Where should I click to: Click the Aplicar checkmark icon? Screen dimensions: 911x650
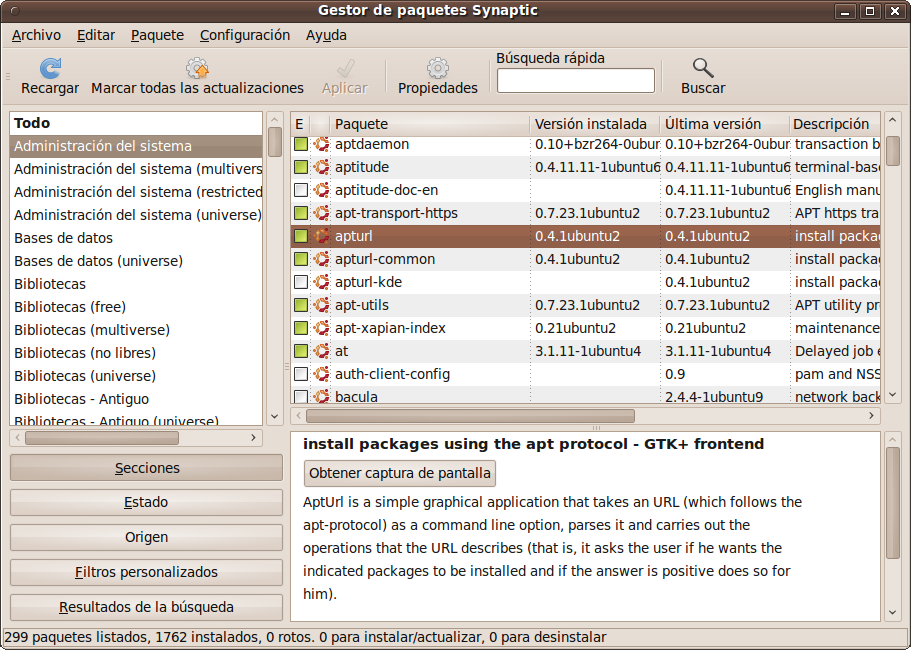coord(345,68)
